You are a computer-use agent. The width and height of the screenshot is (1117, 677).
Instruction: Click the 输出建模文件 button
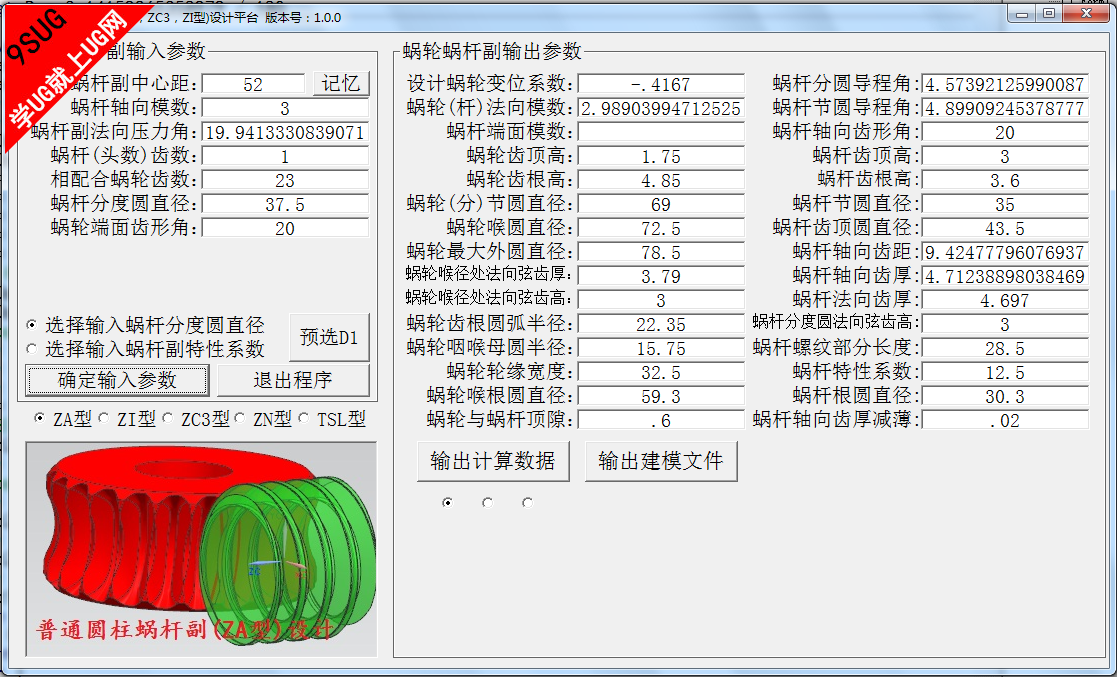coord(661,461)
